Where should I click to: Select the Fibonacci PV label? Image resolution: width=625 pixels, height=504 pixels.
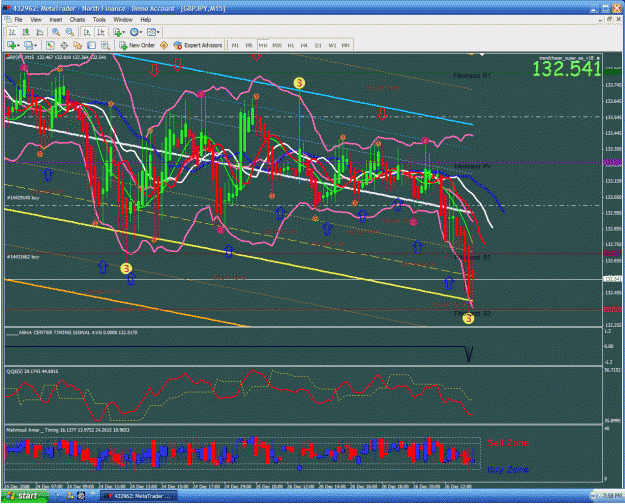[x=472, y=166]
